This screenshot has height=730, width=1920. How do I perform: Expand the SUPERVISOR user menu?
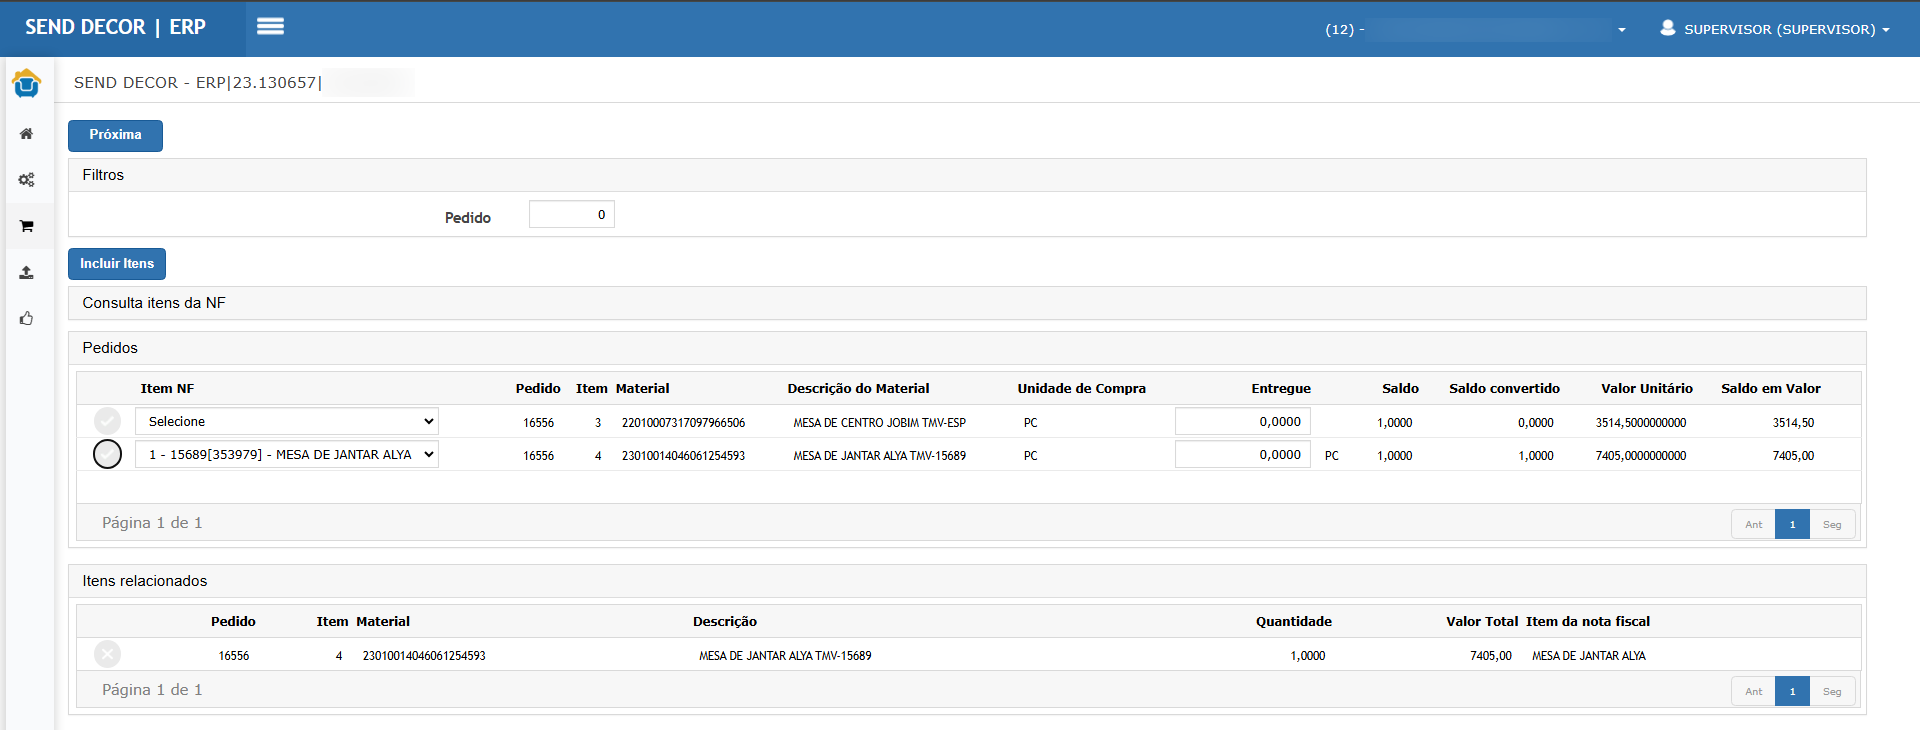(x=1774, y=29)
